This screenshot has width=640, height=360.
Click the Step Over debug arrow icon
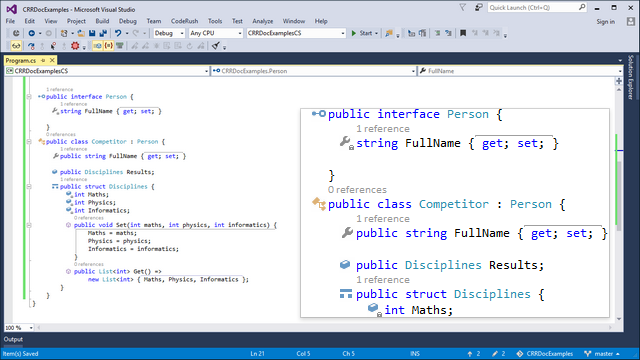pos(31,46)
